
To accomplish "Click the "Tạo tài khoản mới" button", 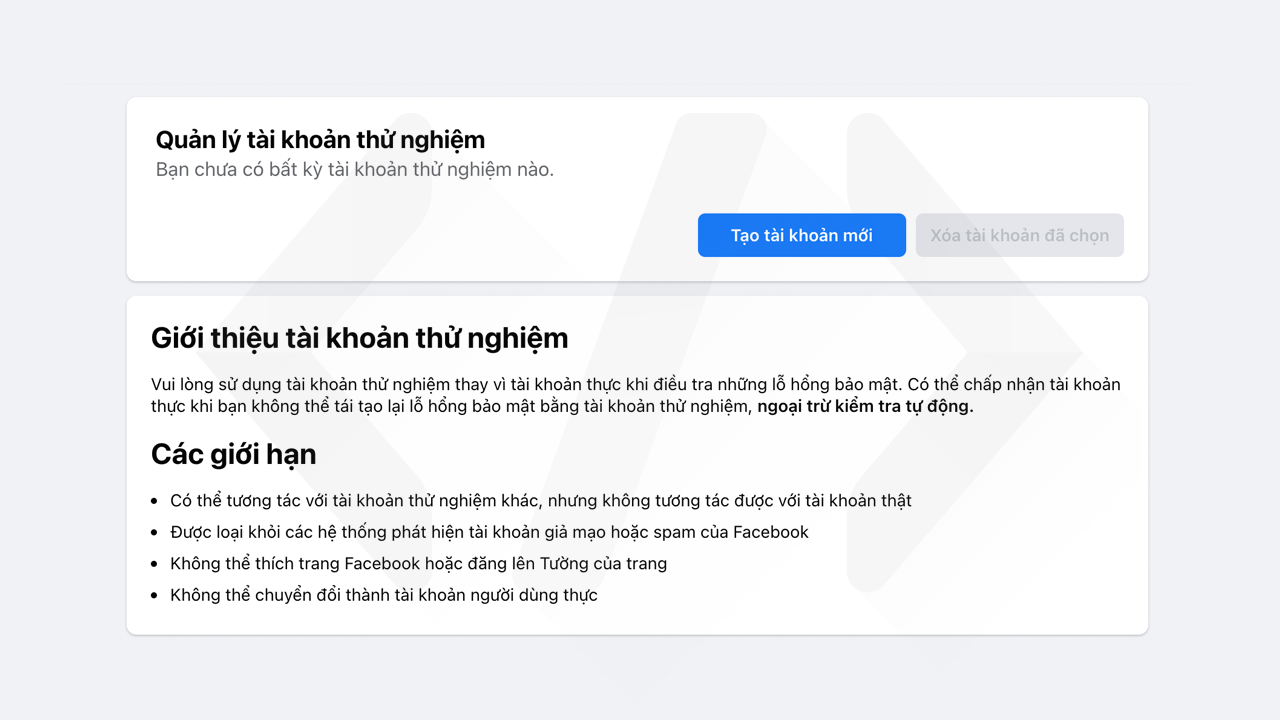I will point(801,235).
